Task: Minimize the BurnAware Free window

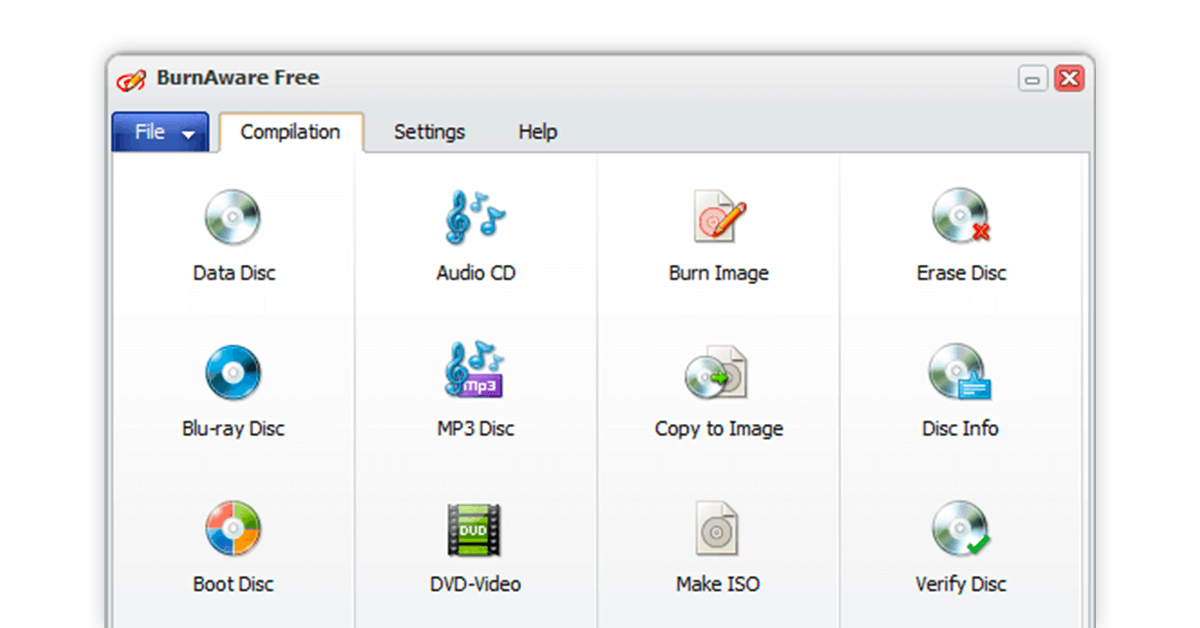Action: (x=1032, y=80)
